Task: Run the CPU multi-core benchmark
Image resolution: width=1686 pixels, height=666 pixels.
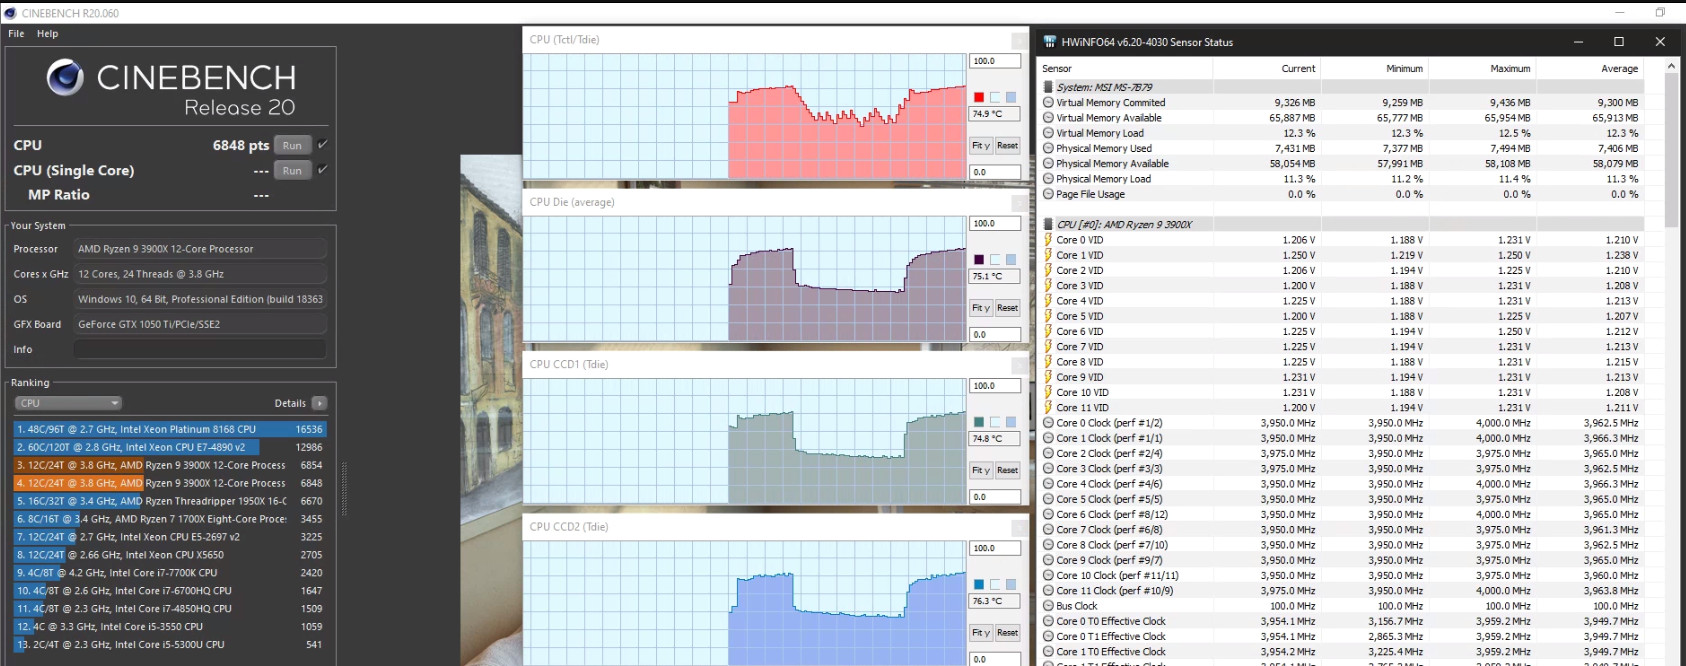Action: pyautogui.click(x=292, y=145)
